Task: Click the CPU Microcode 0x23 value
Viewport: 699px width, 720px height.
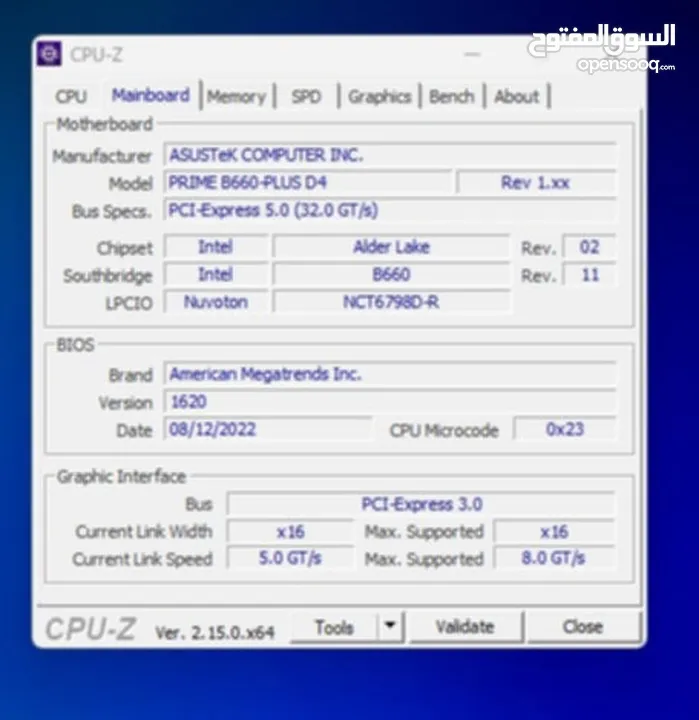Action: (x=565, y=429)
